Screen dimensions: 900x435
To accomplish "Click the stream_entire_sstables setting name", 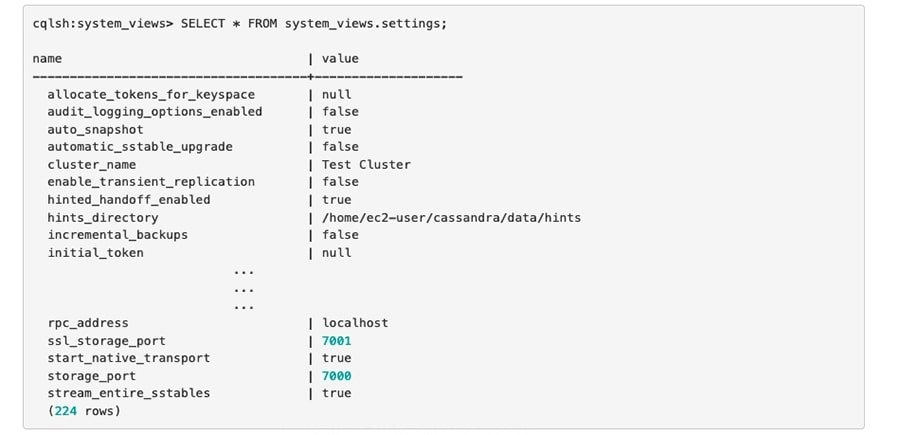I will click(x=129, y=393).
